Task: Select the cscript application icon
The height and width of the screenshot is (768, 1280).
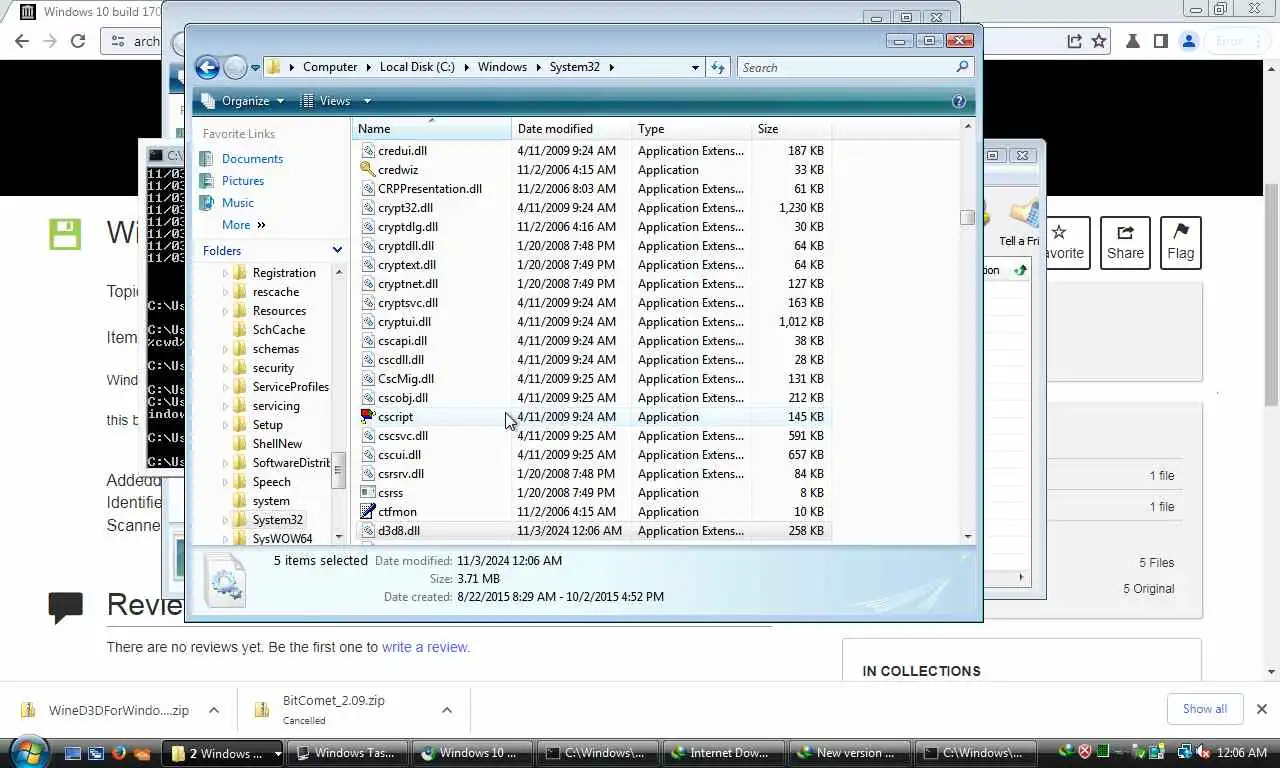Action: 368,417
